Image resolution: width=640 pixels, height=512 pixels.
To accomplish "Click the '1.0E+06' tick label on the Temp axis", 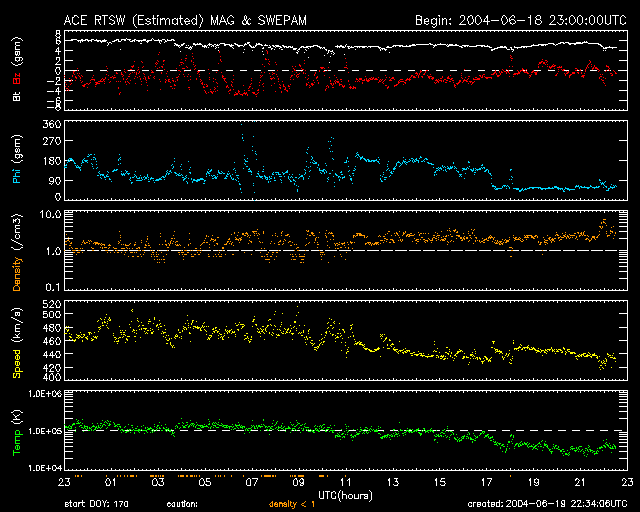I will point(45,394).
